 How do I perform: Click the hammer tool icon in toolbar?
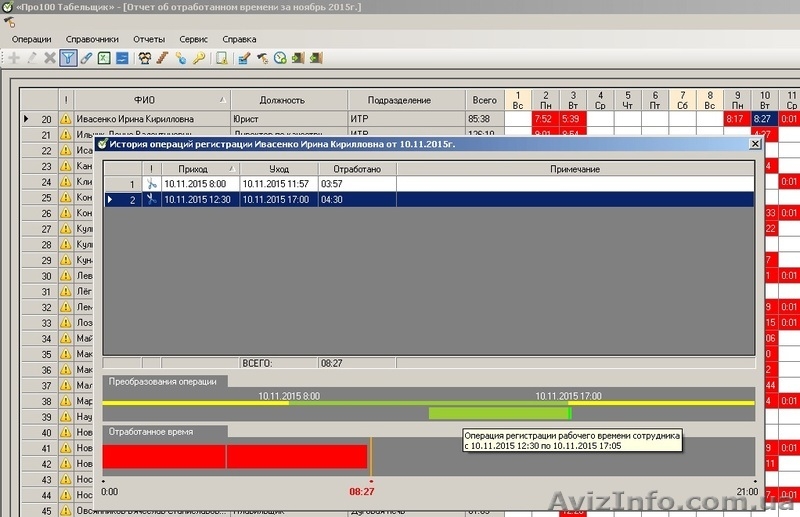click(262, 58)
